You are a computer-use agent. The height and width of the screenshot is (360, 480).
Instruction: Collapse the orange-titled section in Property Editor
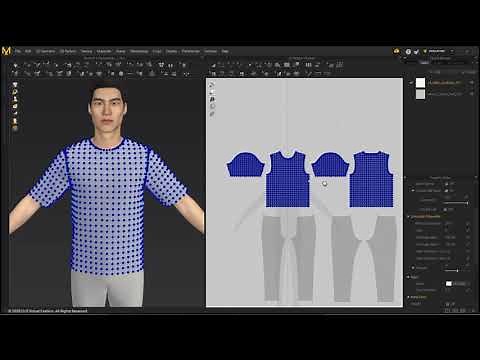click(x=409, y=217)
